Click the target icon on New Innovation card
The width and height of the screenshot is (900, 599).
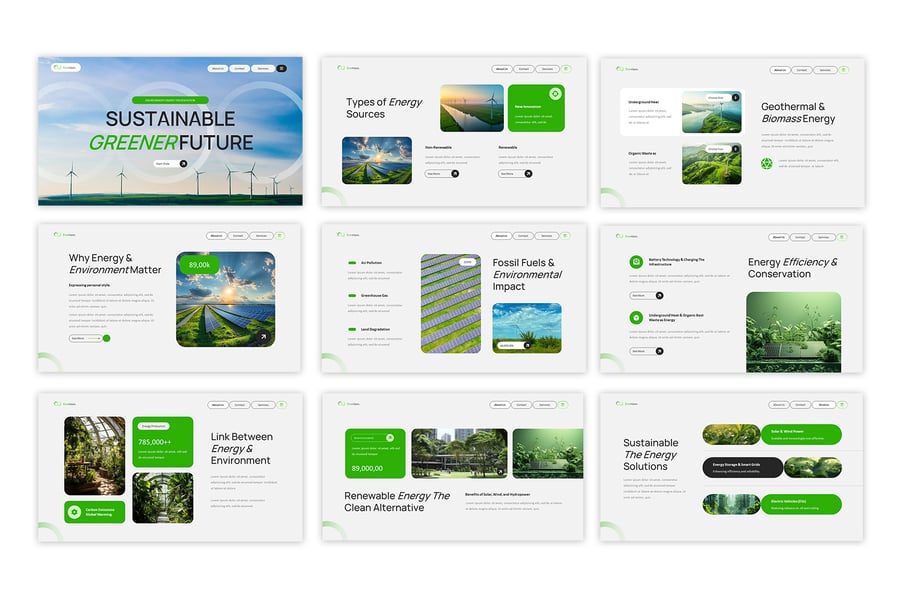[x=555, y=94]
